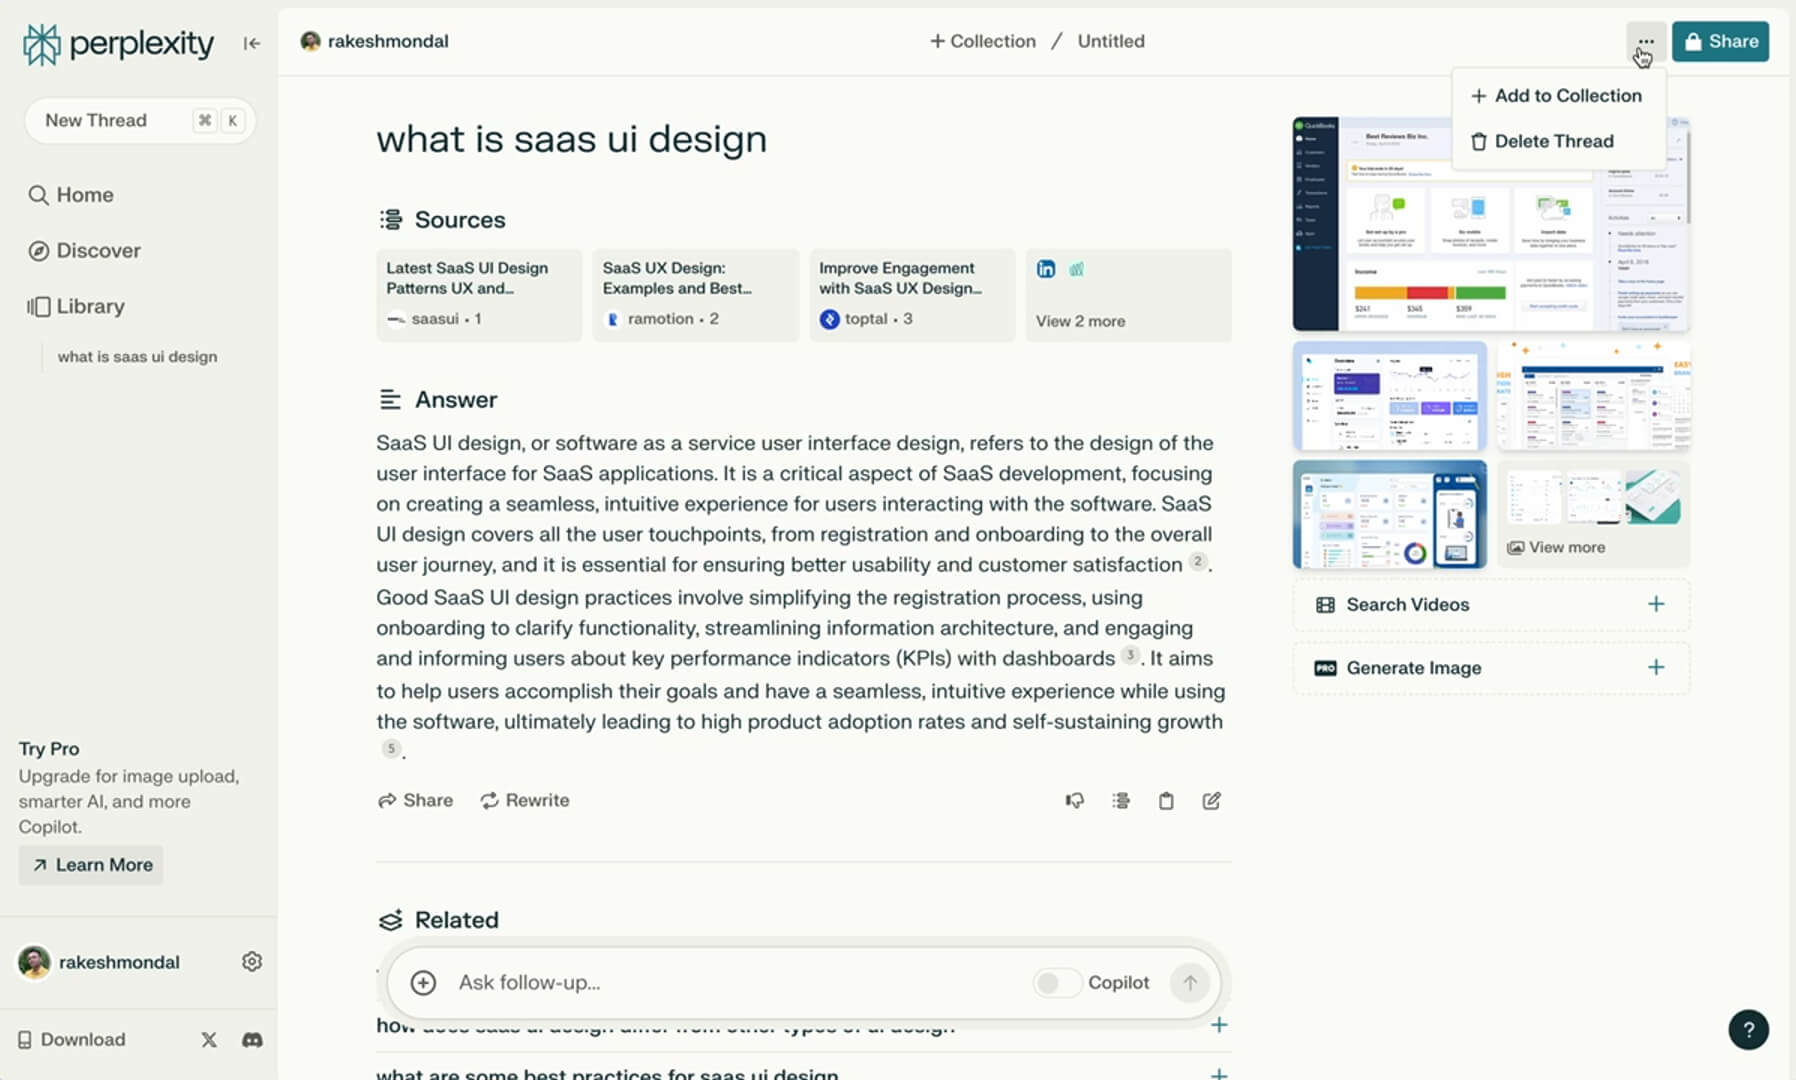
Task: Click the X (Twitter) icon near Download
Action: (208, 1040)
